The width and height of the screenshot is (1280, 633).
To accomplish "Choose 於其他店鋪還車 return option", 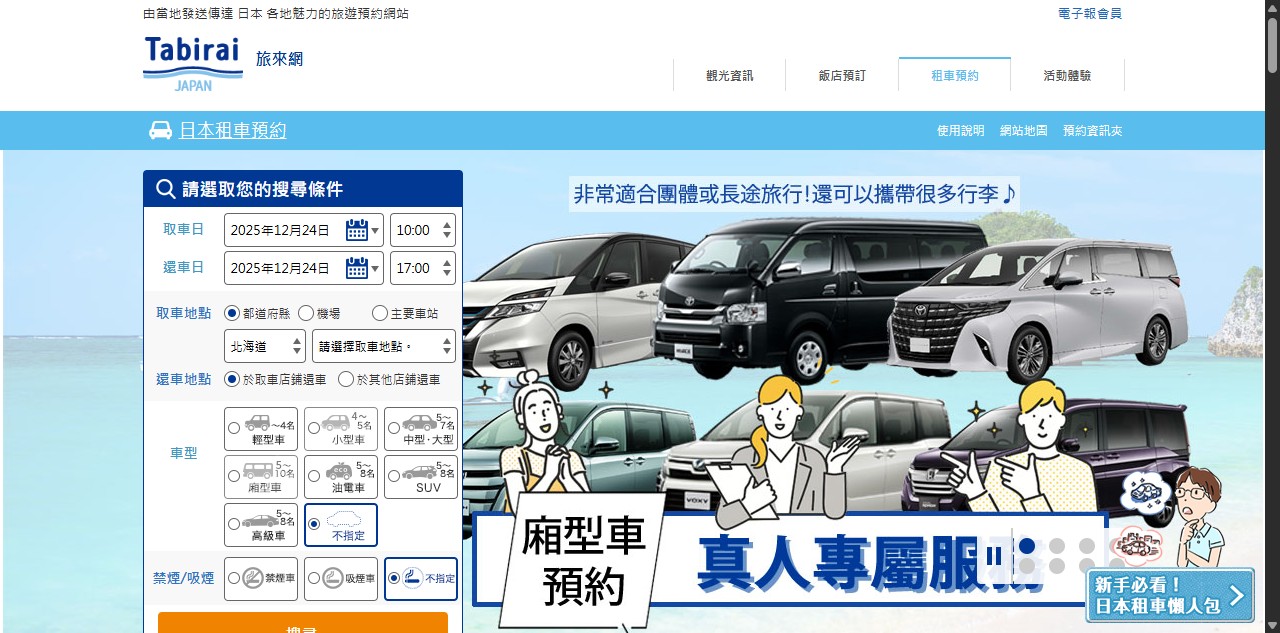I will (x=347, y=379).
